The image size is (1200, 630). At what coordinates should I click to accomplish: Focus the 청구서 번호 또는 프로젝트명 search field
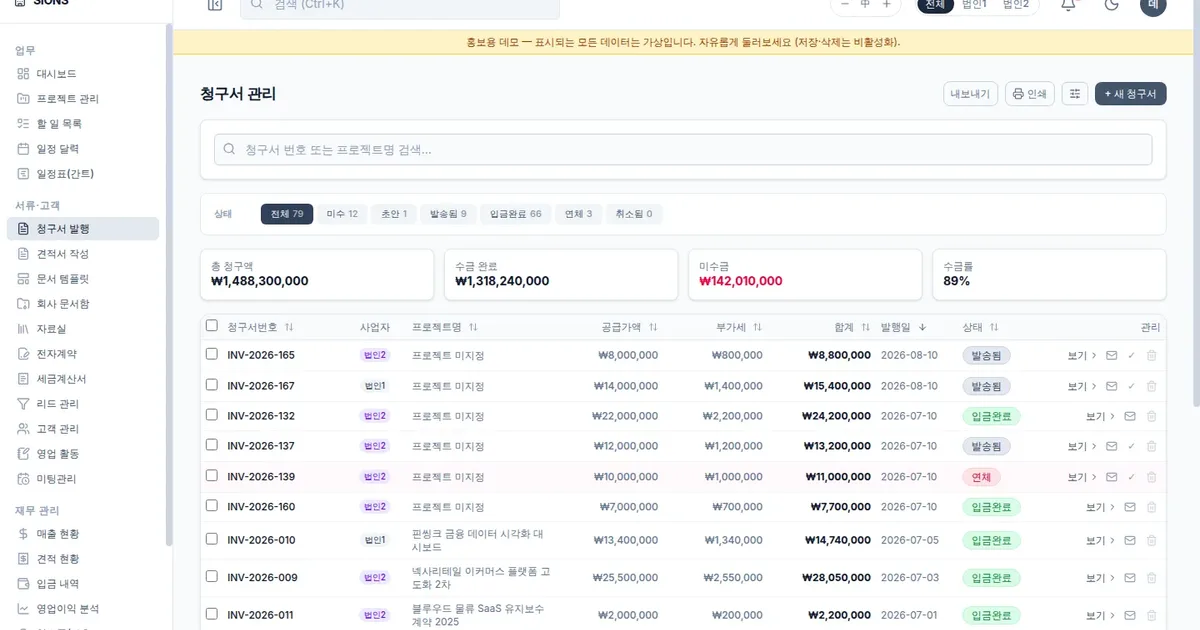pyautogui.click(x=683, y=150)
